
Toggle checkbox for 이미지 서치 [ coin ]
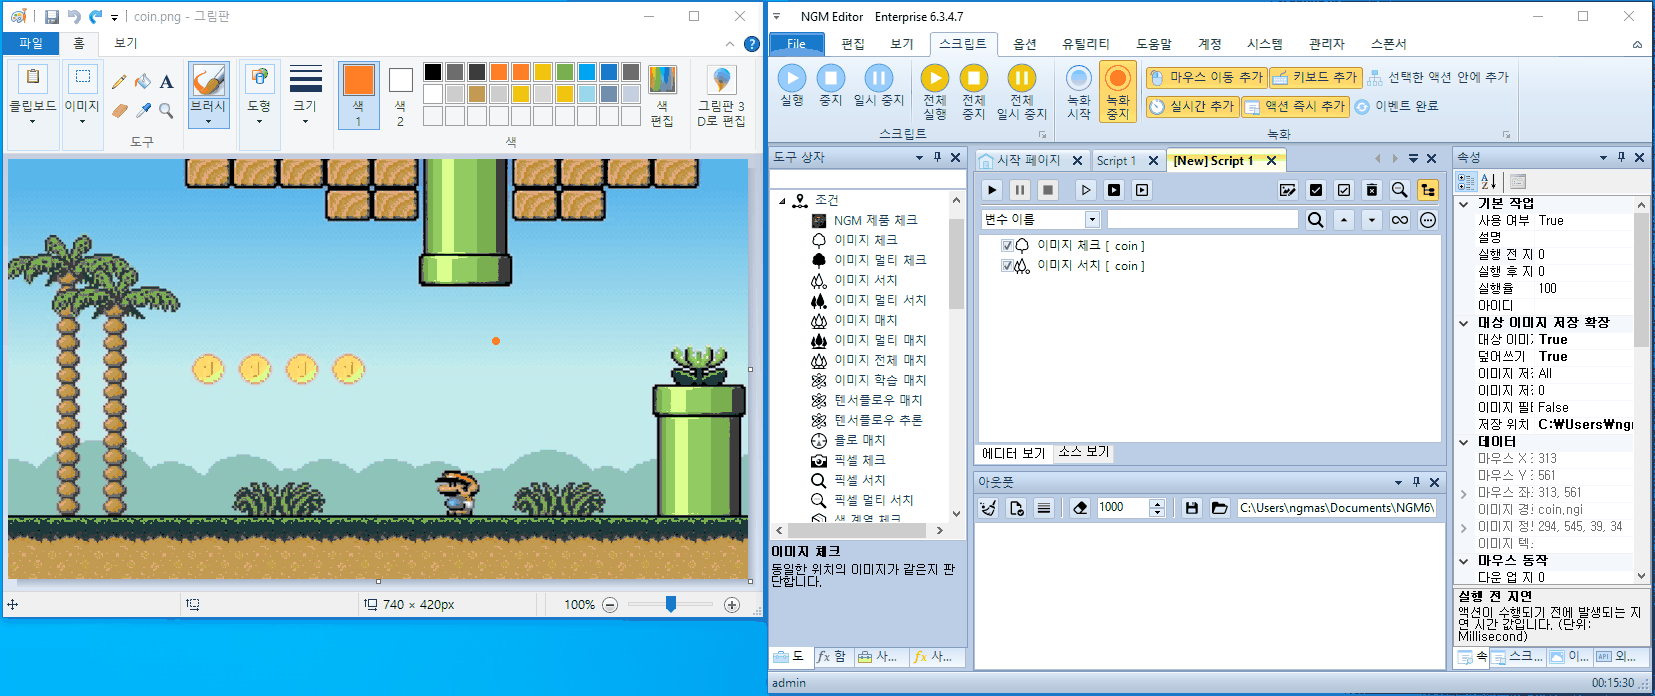[x=1006, y=266]
